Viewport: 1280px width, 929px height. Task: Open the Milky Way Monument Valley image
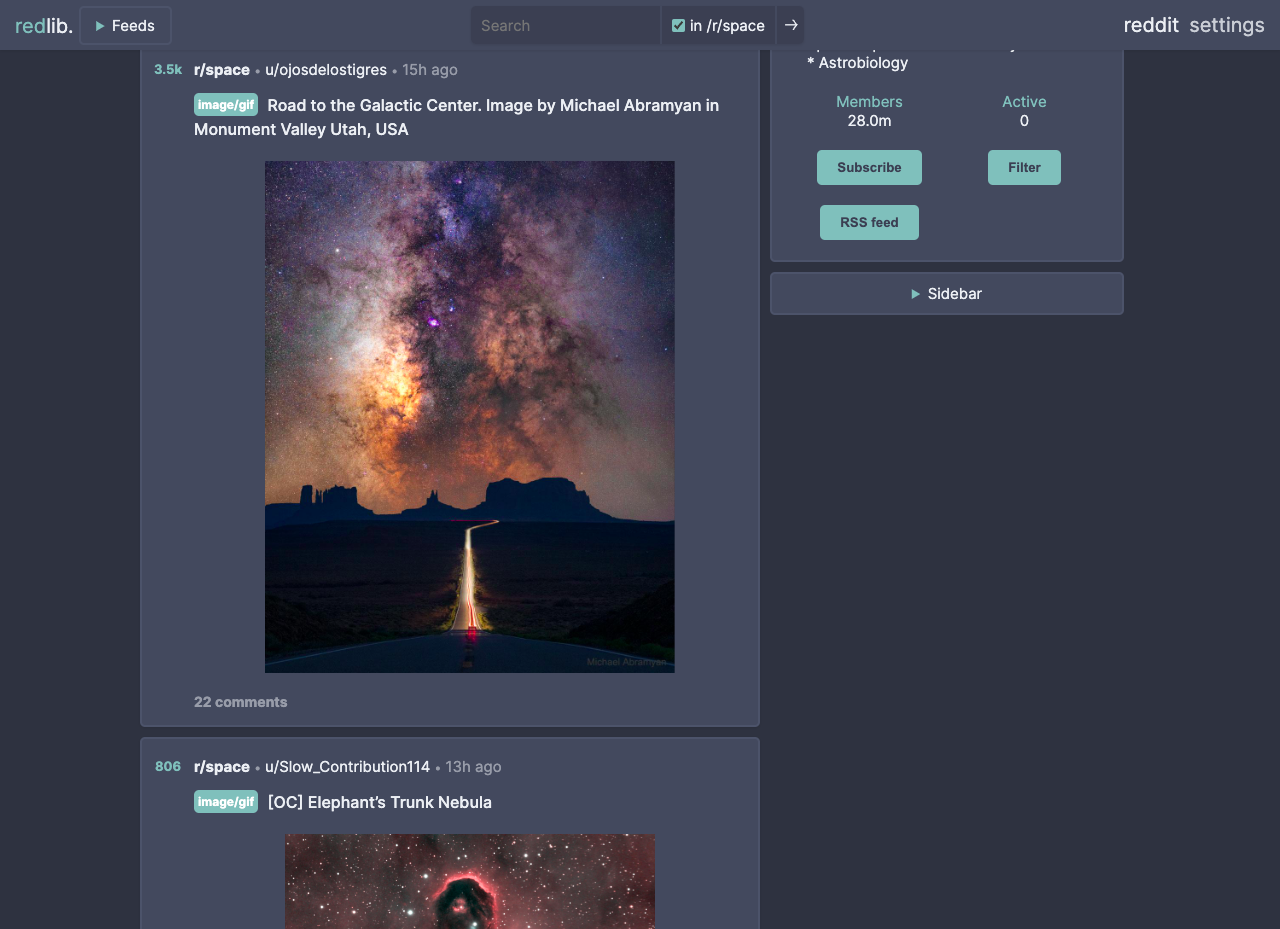tap(470, 417)
